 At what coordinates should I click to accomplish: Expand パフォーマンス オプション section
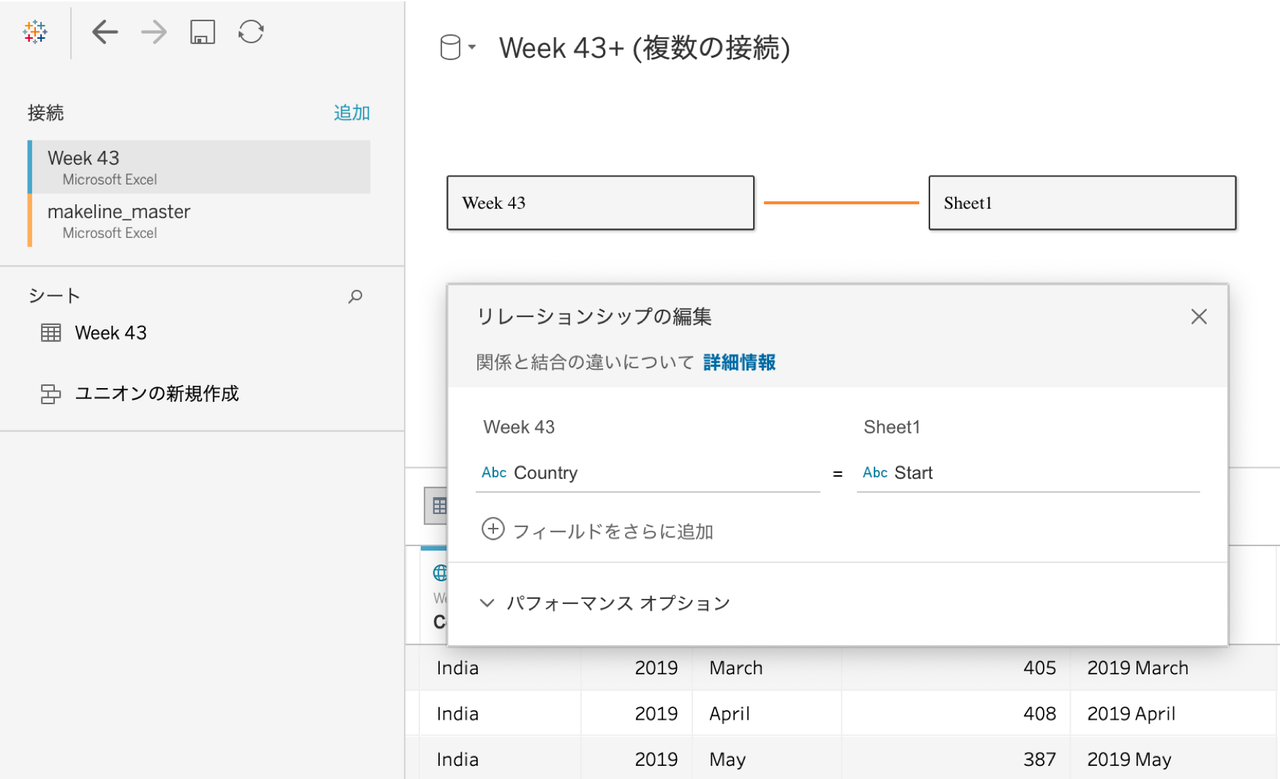605,603
